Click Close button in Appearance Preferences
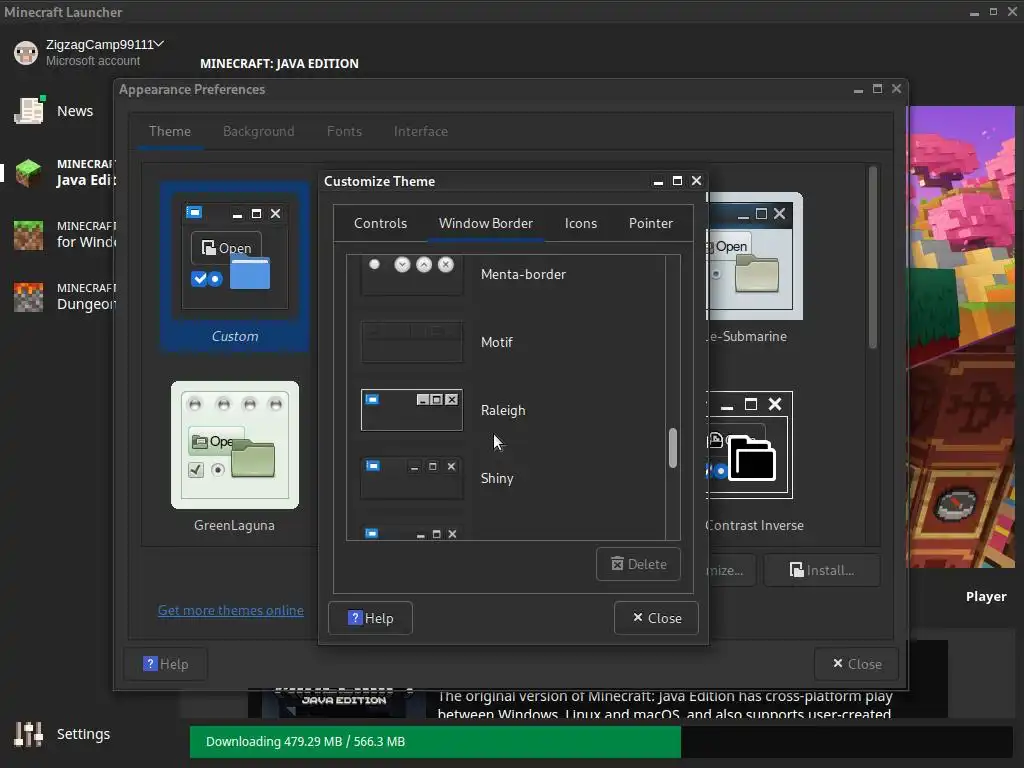Image resolution: width=1024 pixels, height=768 pixels. pyautogui.click(x=856, y=664)
